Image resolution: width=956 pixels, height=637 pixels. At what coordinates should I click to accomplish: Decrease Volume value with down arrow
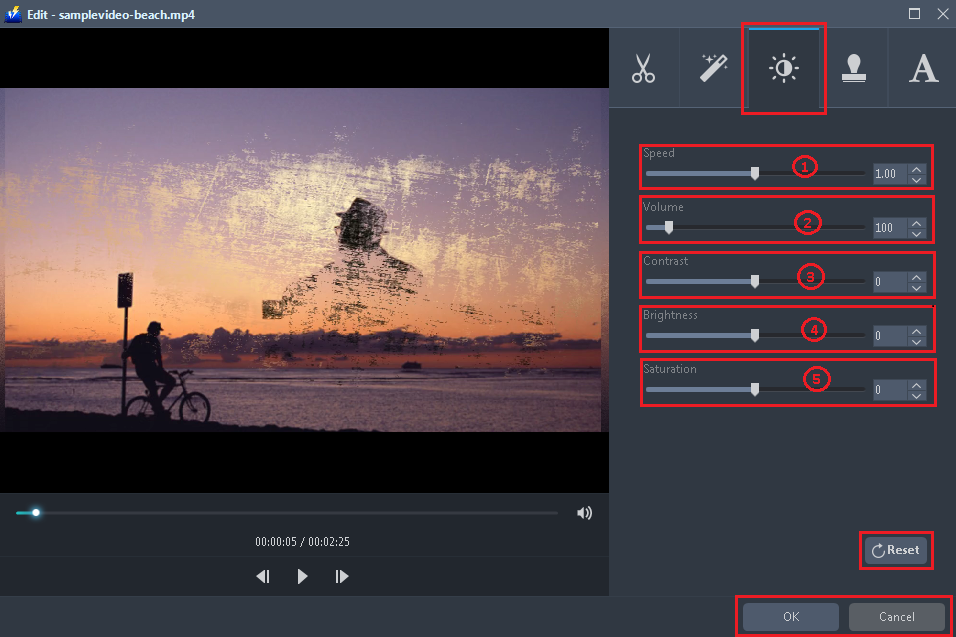[916, 234]
